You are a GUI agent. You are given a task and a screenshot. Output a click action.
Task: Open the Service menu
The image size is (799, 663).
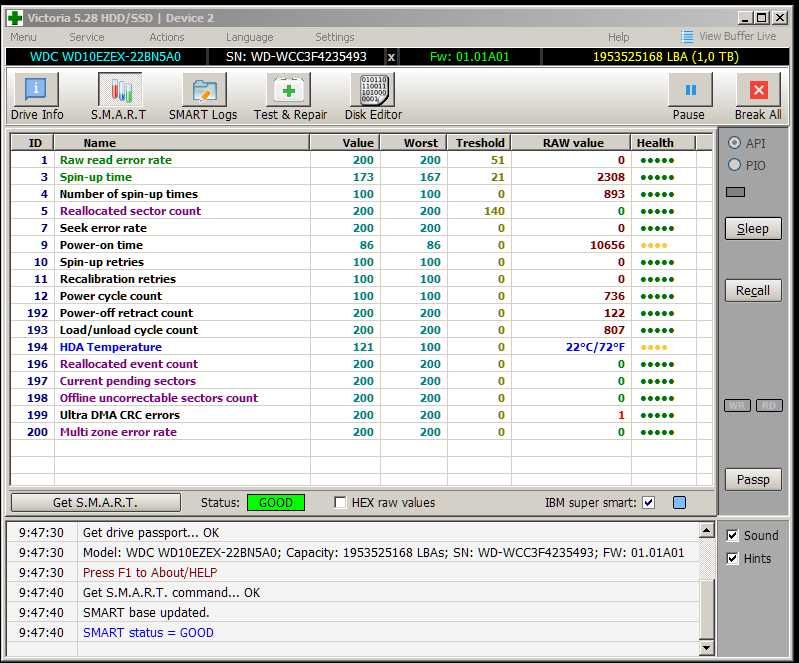click(x=87, y=37)
